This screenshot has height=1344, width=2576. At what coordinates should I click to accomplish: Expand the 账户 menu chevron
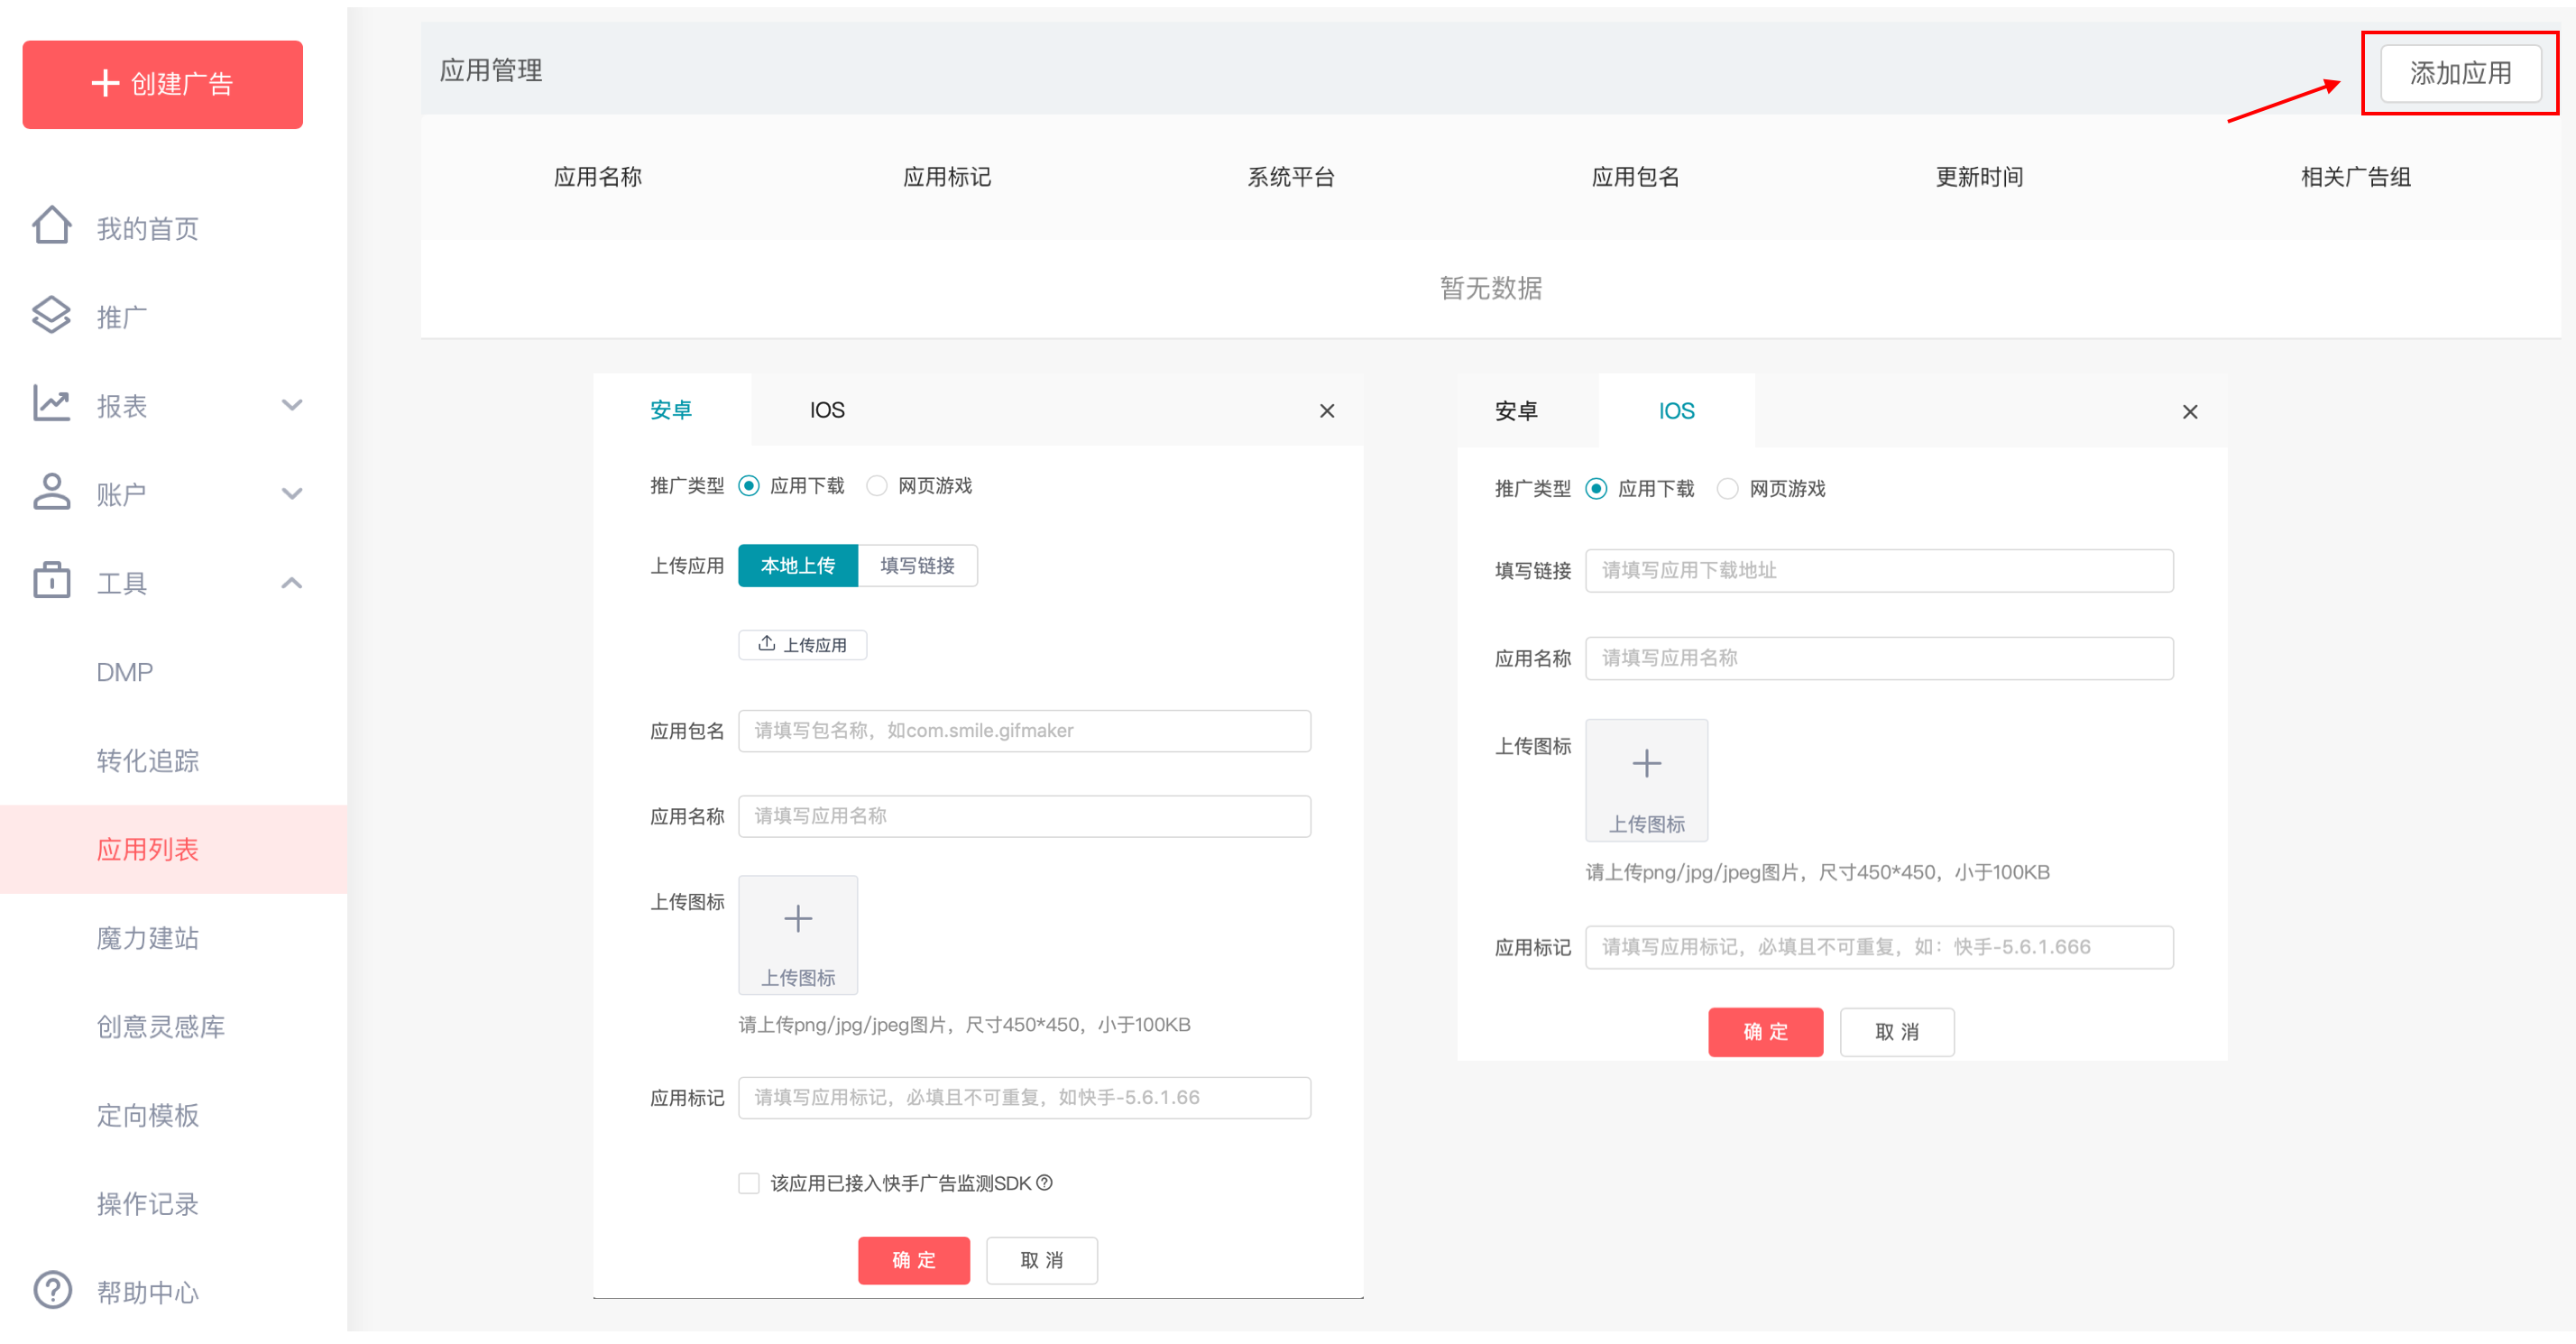click(292, 494)
